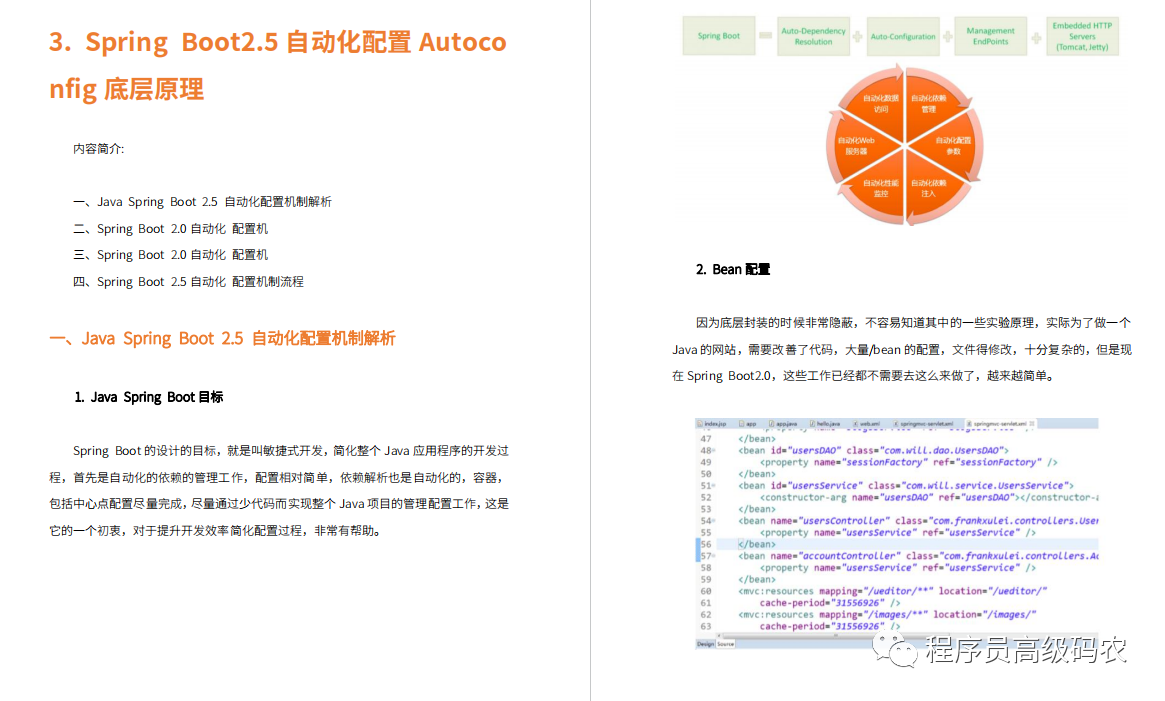Click the page title '3. Spring Boot2.5 自动化配置 Autoconfig 底层原理'
Image resolution: width=1165 pixels, height=701 pixels.
pos(278,65)
